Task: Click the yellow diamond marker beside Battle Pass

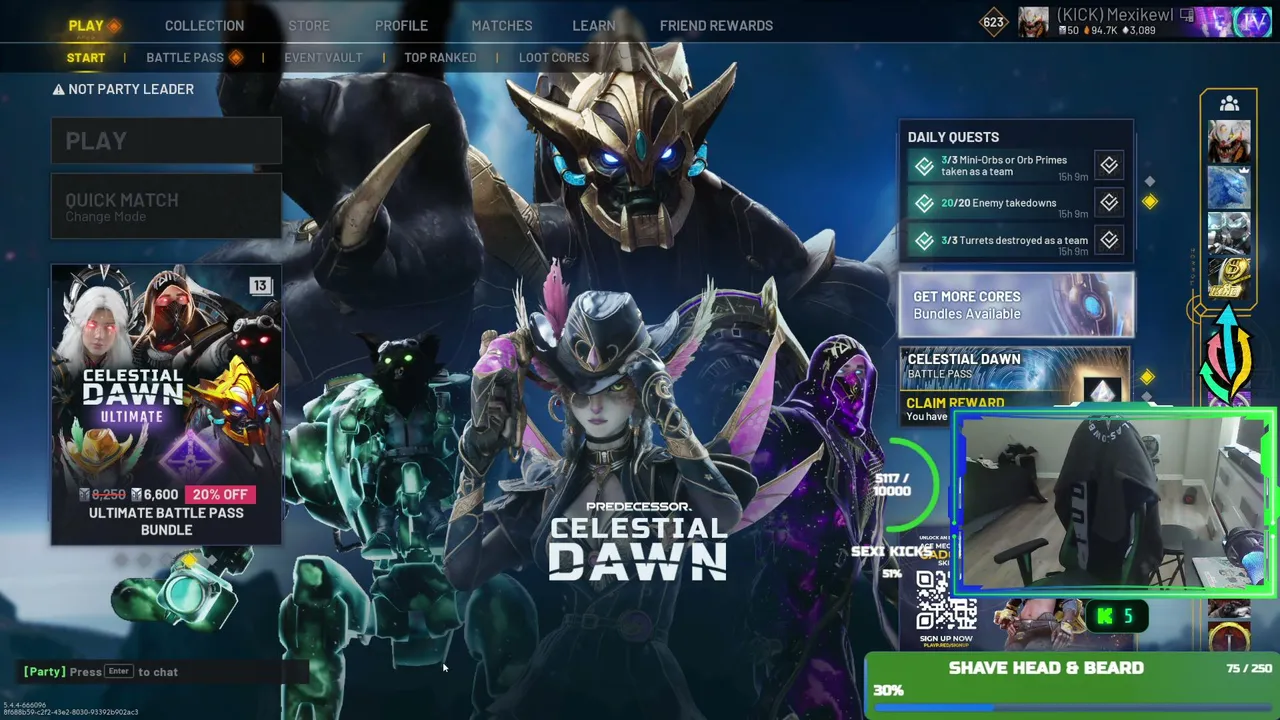Action: tap(1147, 377)
